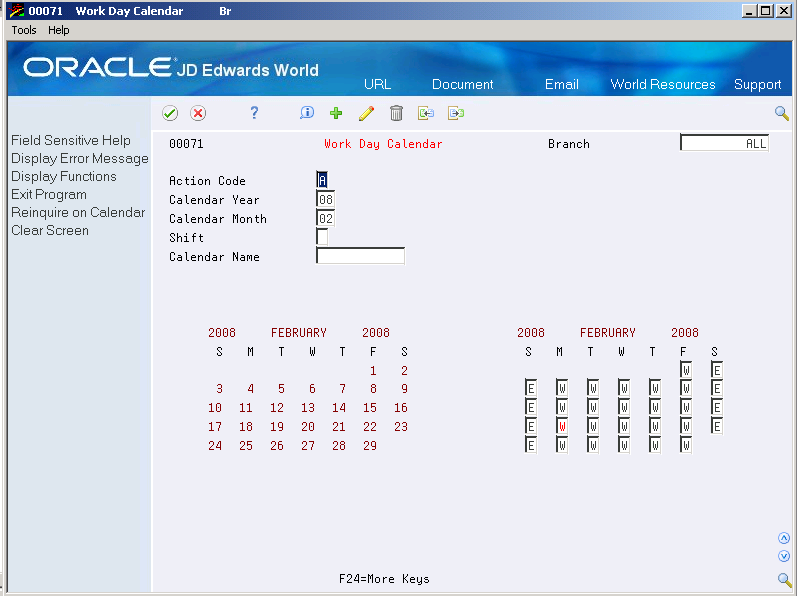
Task: Click date 29 in the left calendar
Action: pos(370,446)
